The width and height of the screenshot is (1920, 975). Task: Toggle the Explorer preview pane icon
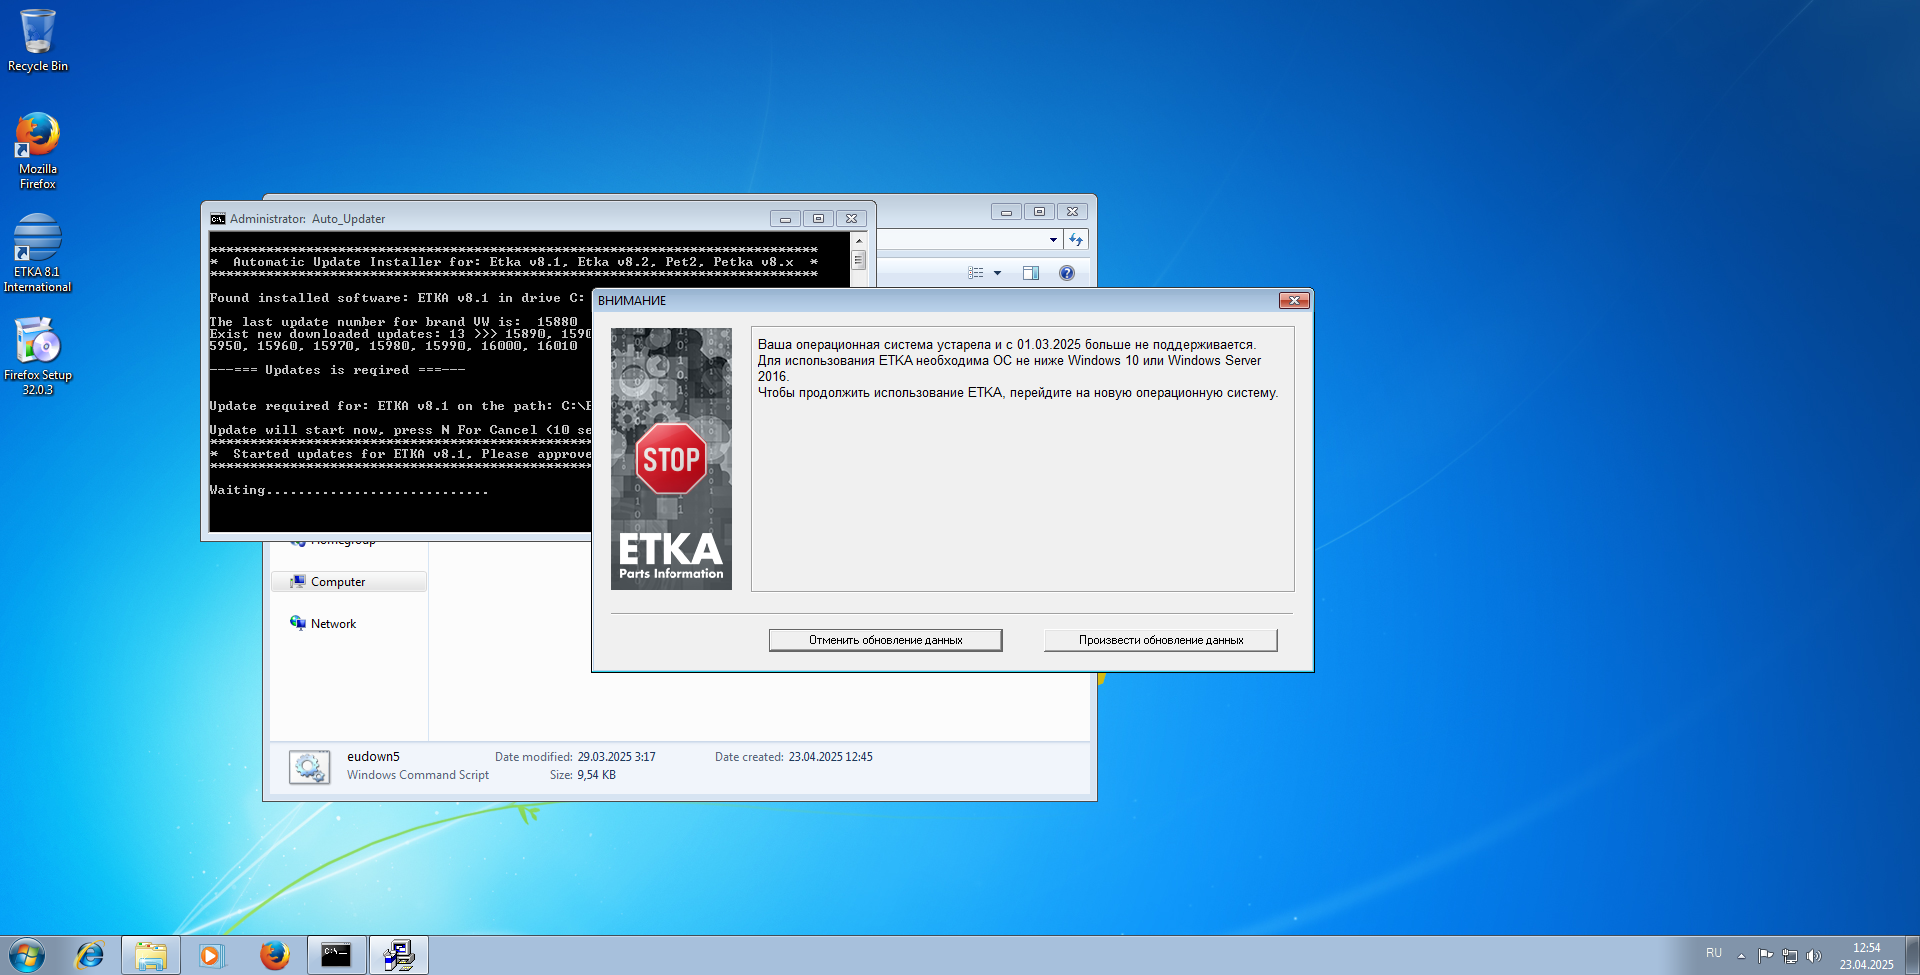(1031, 273)
